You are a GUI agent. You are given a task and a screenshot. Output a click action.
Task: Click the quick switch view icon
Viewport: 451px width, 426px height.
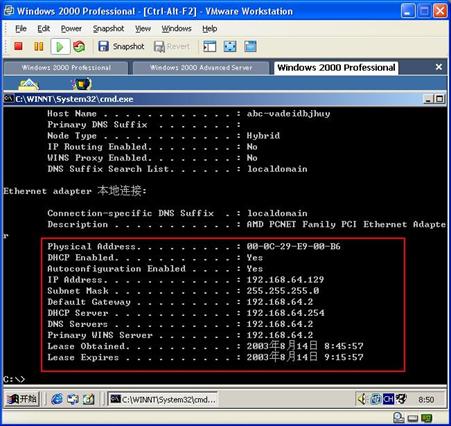[250, 46]
